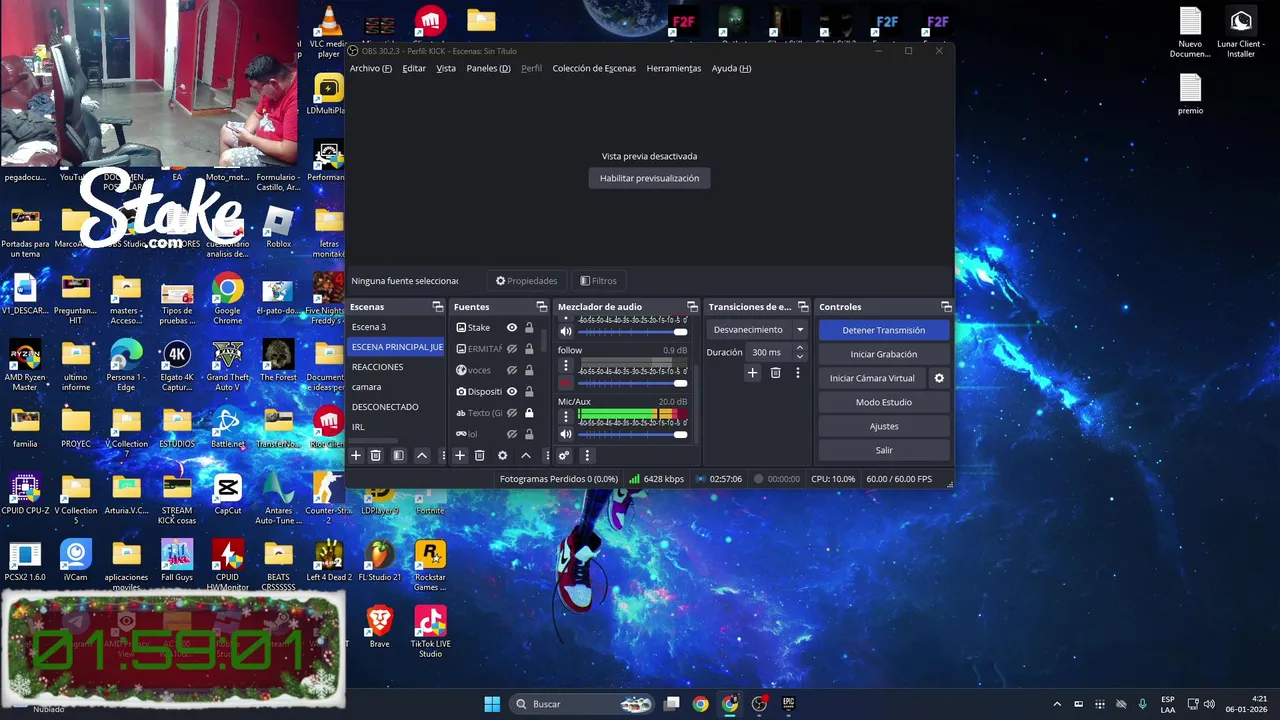Decrease Duración with down arrow
The image size is (1280, 720).
click(799, 357)
